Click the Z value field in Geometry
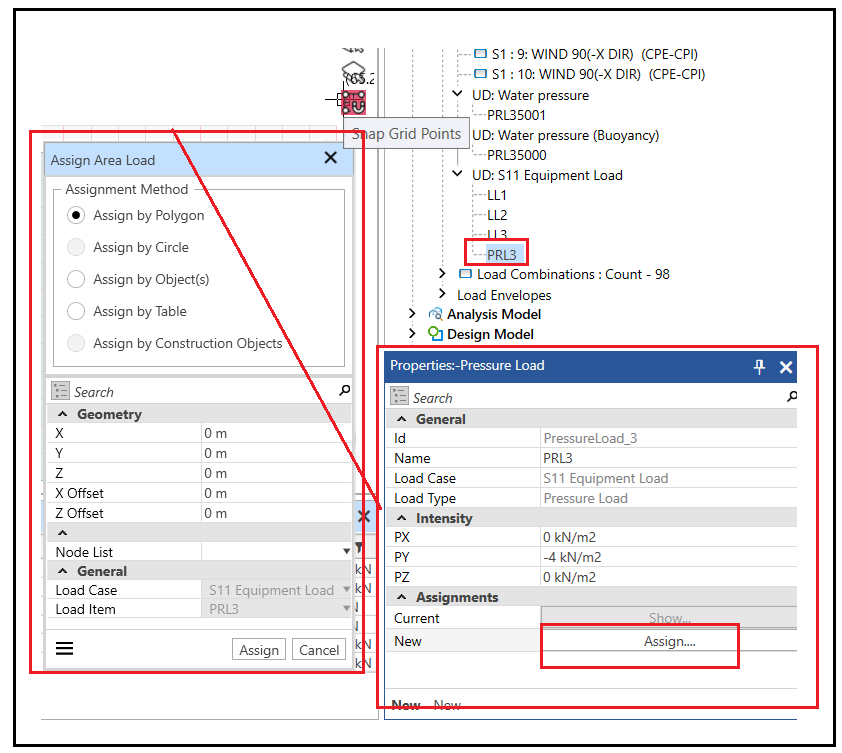The height and width of the screenshot is (753, 842). pyautogui.click(x=276, y=473)
